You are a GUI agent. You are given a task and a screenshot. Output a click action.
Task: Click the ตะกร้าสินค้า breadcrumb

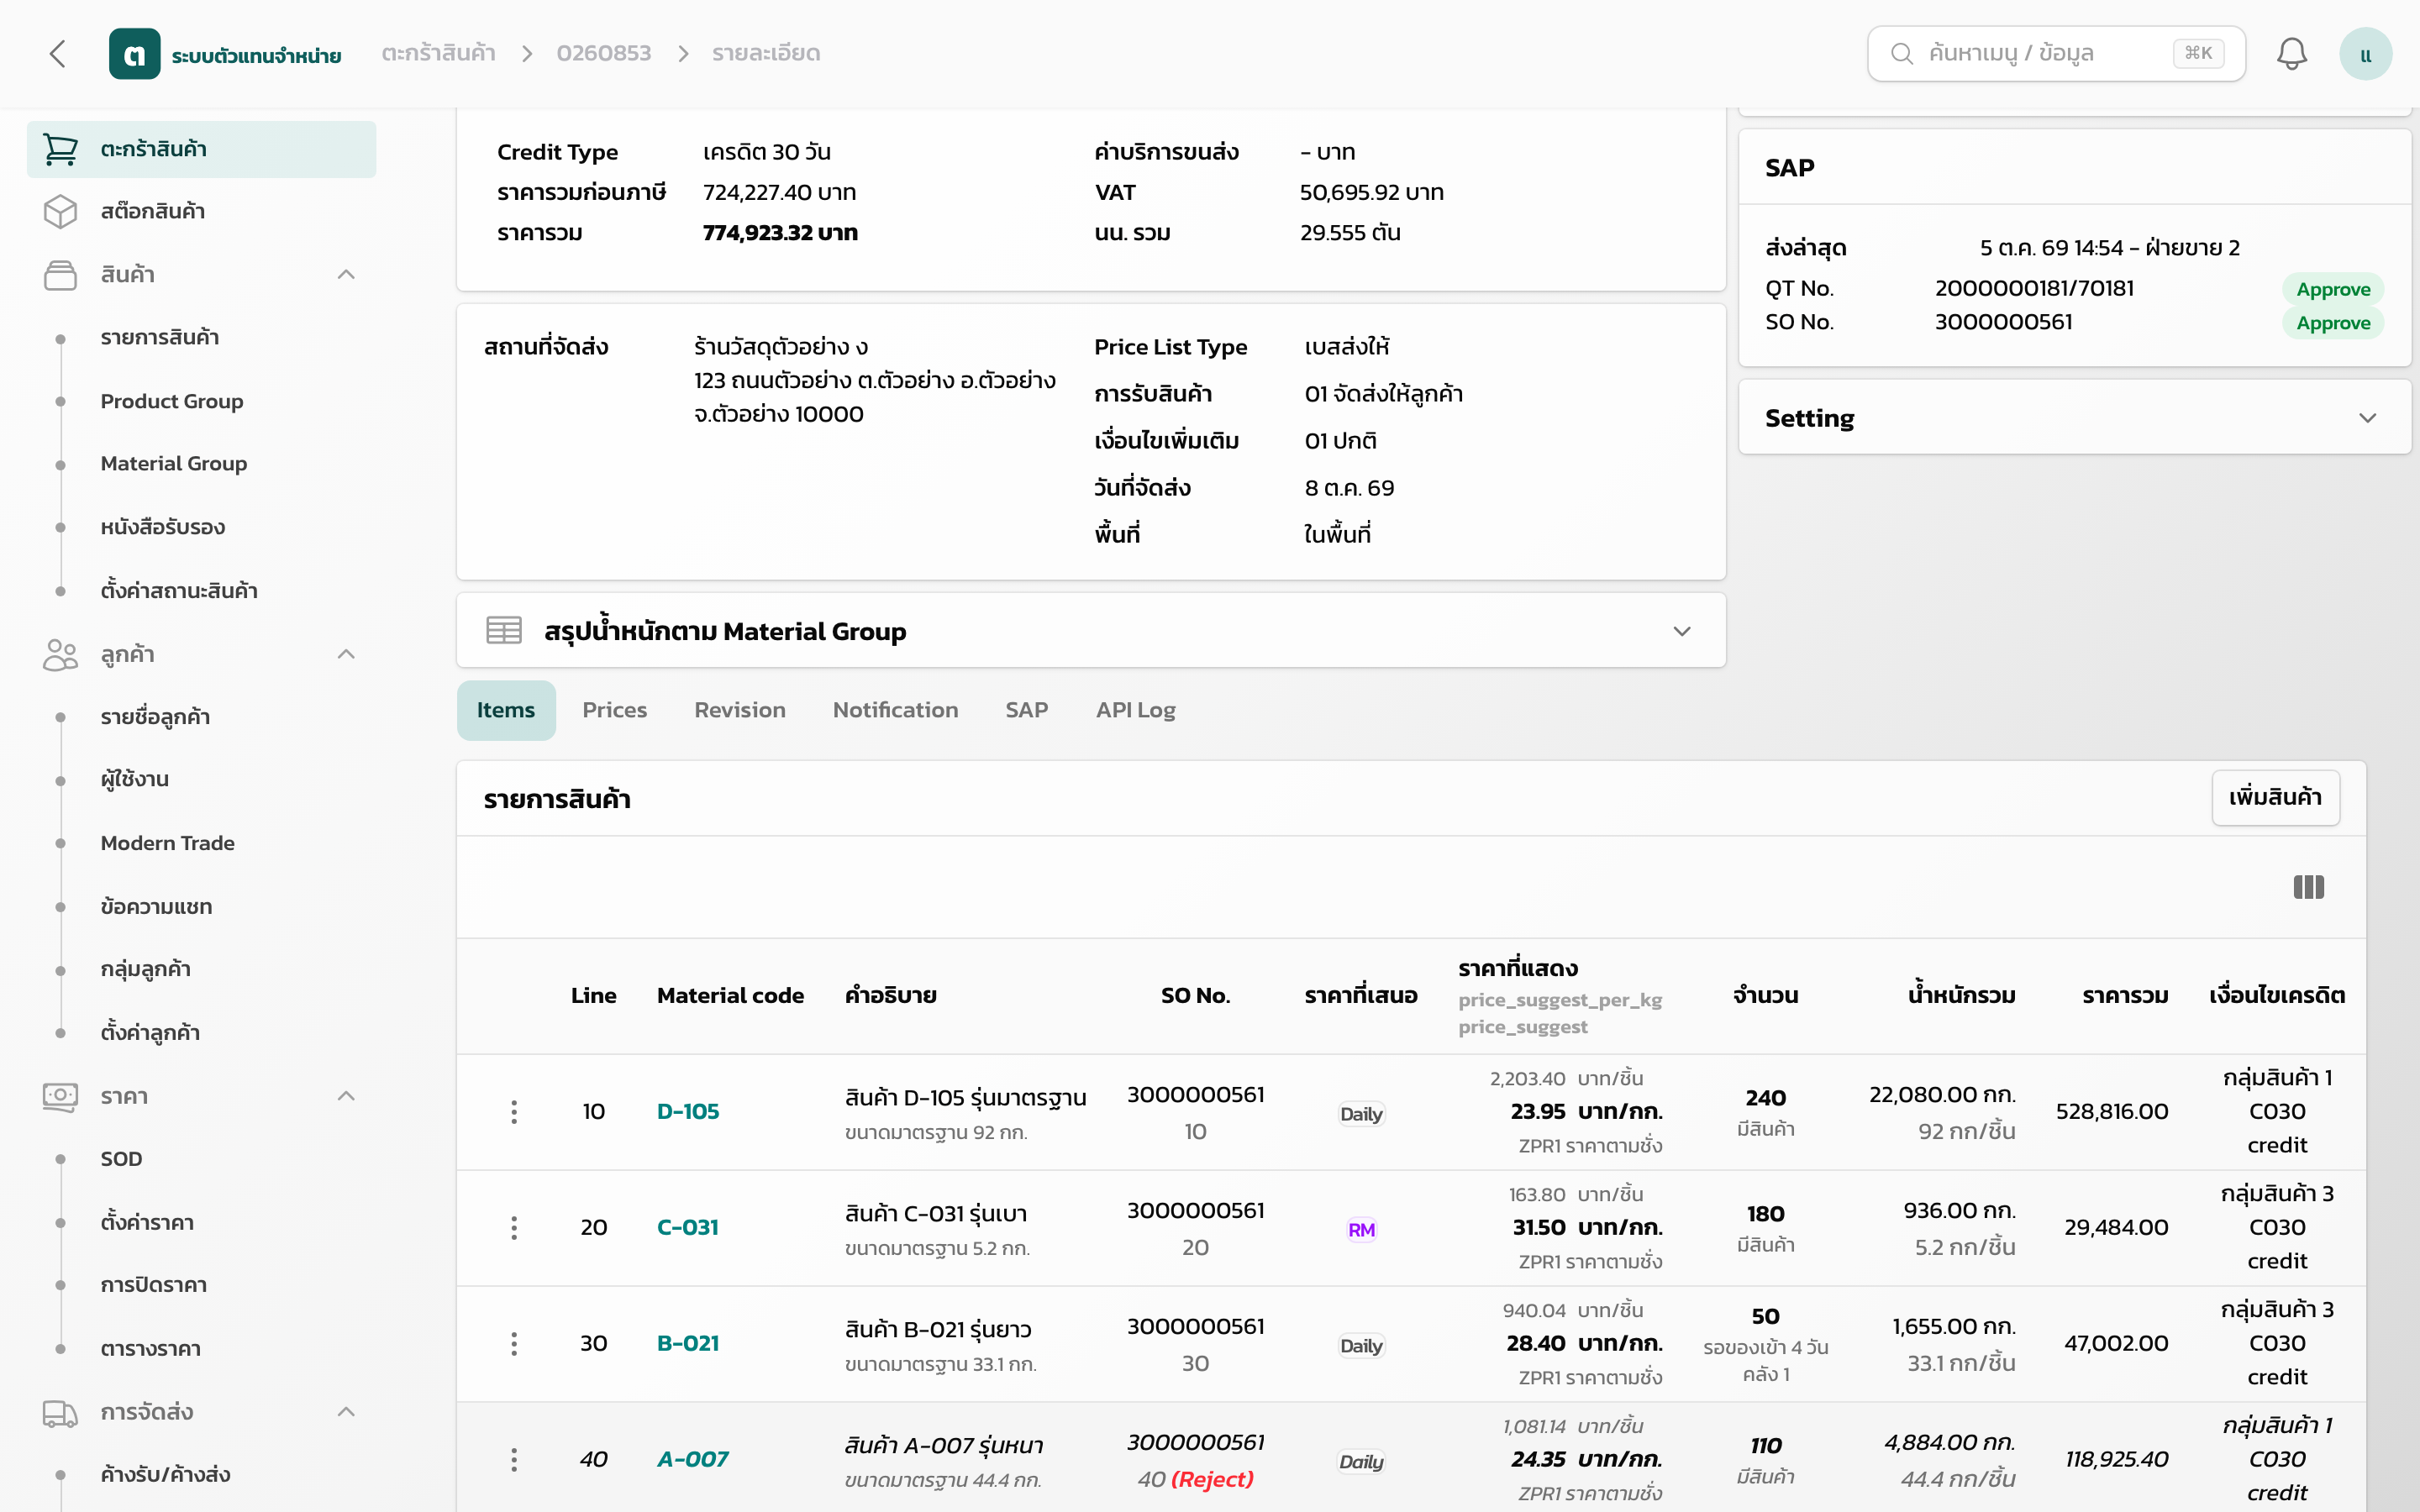(x=439, y=54)
